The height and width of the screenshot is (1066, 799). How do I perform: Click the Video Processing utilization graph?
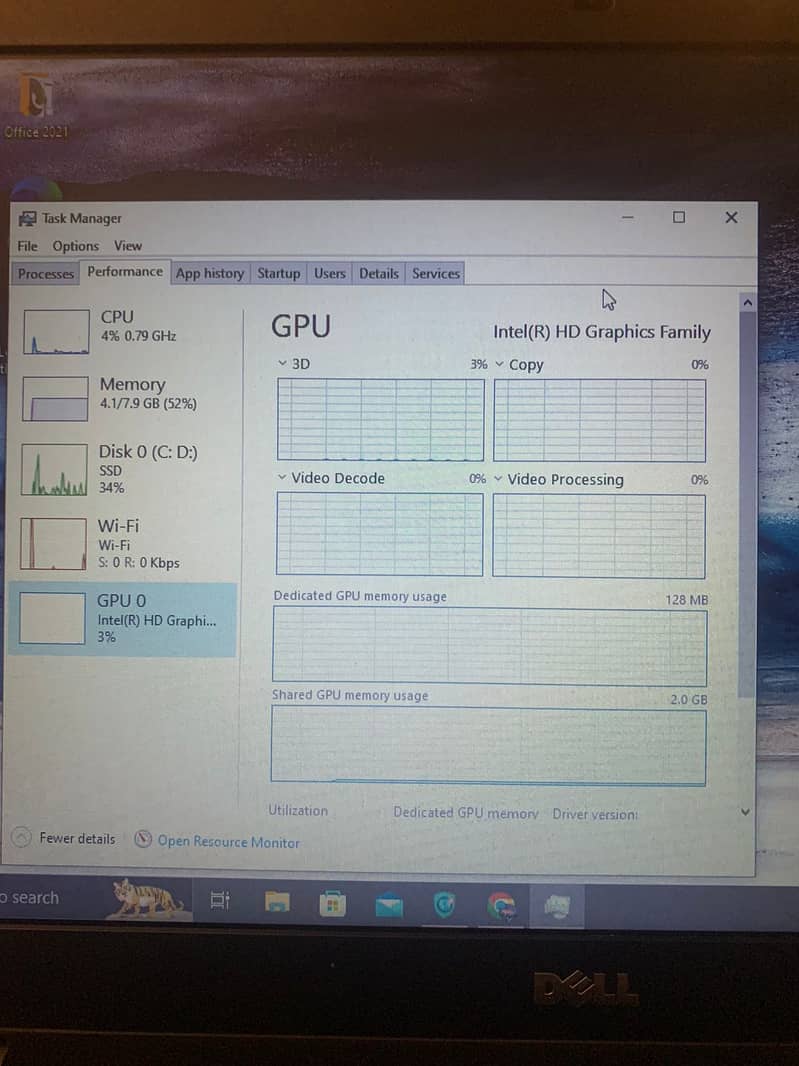pyautogui.click(x=598, y=536)
